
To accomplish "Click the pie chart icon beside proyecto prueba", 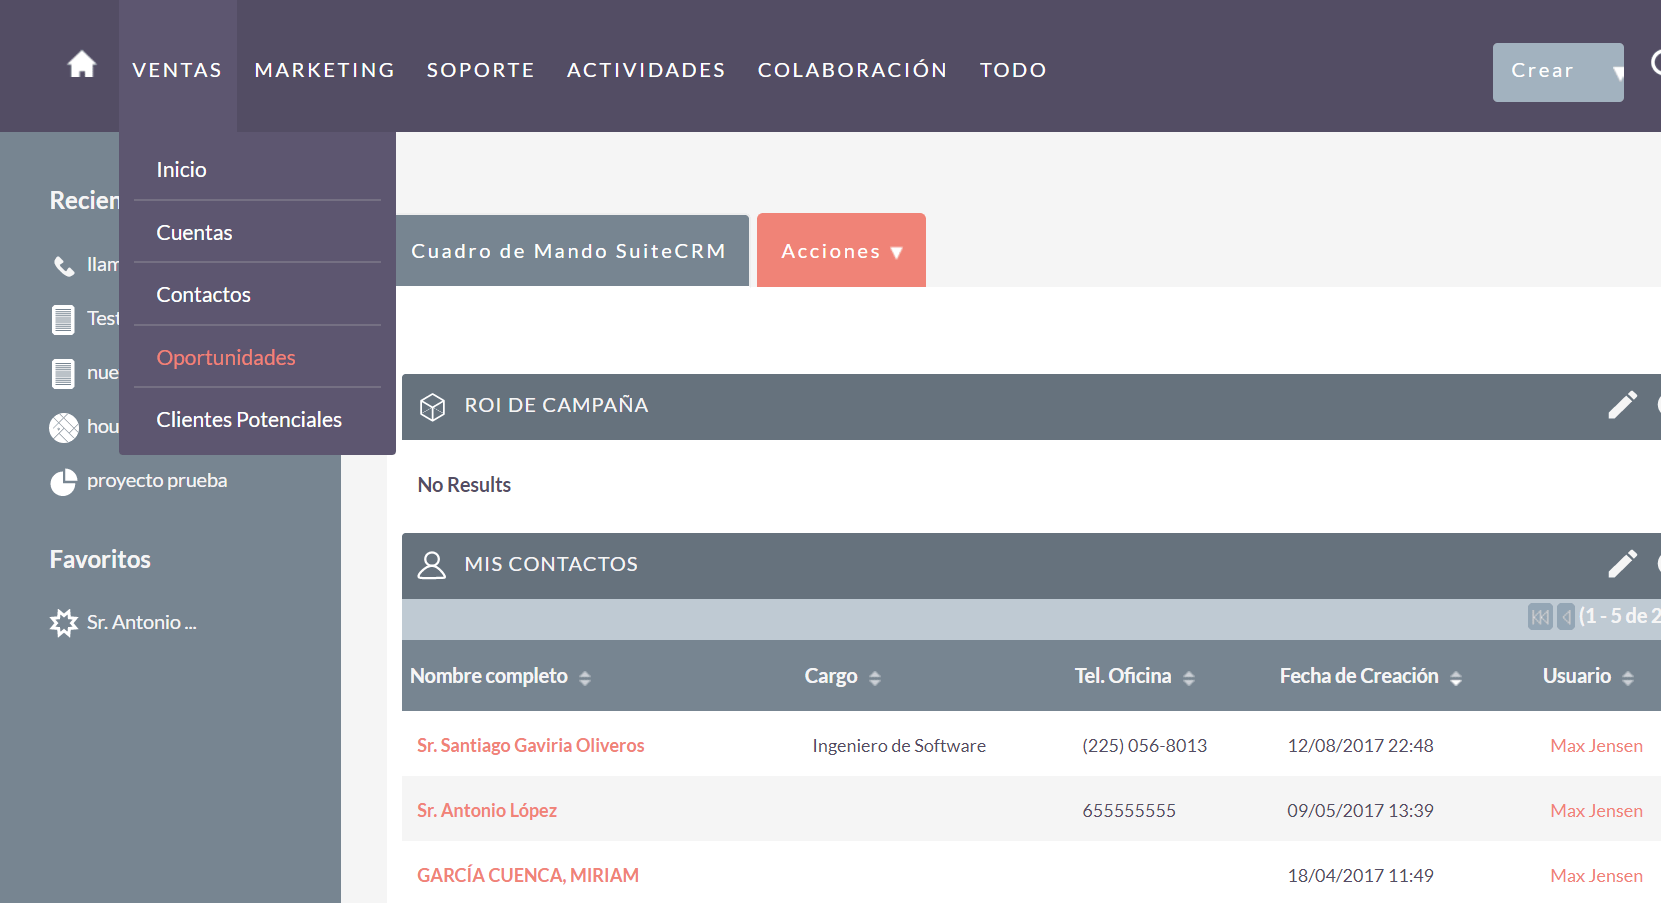I will [x=63, y=480].
